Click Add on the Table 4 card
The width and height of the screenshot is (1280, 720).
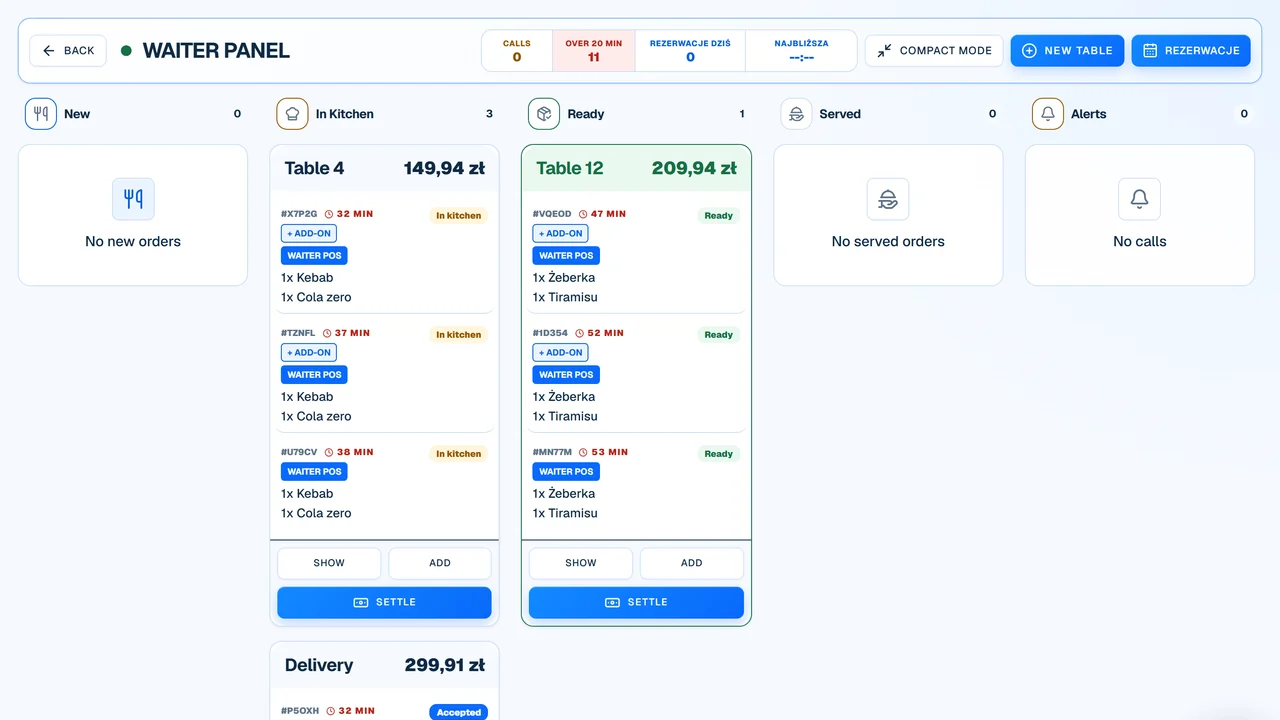click(x=440, y=563)
